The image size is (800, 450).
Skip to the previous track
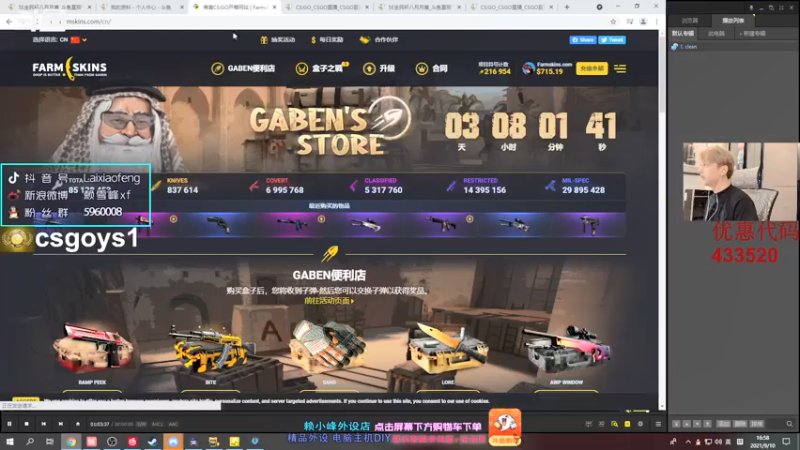pos(43,424)
